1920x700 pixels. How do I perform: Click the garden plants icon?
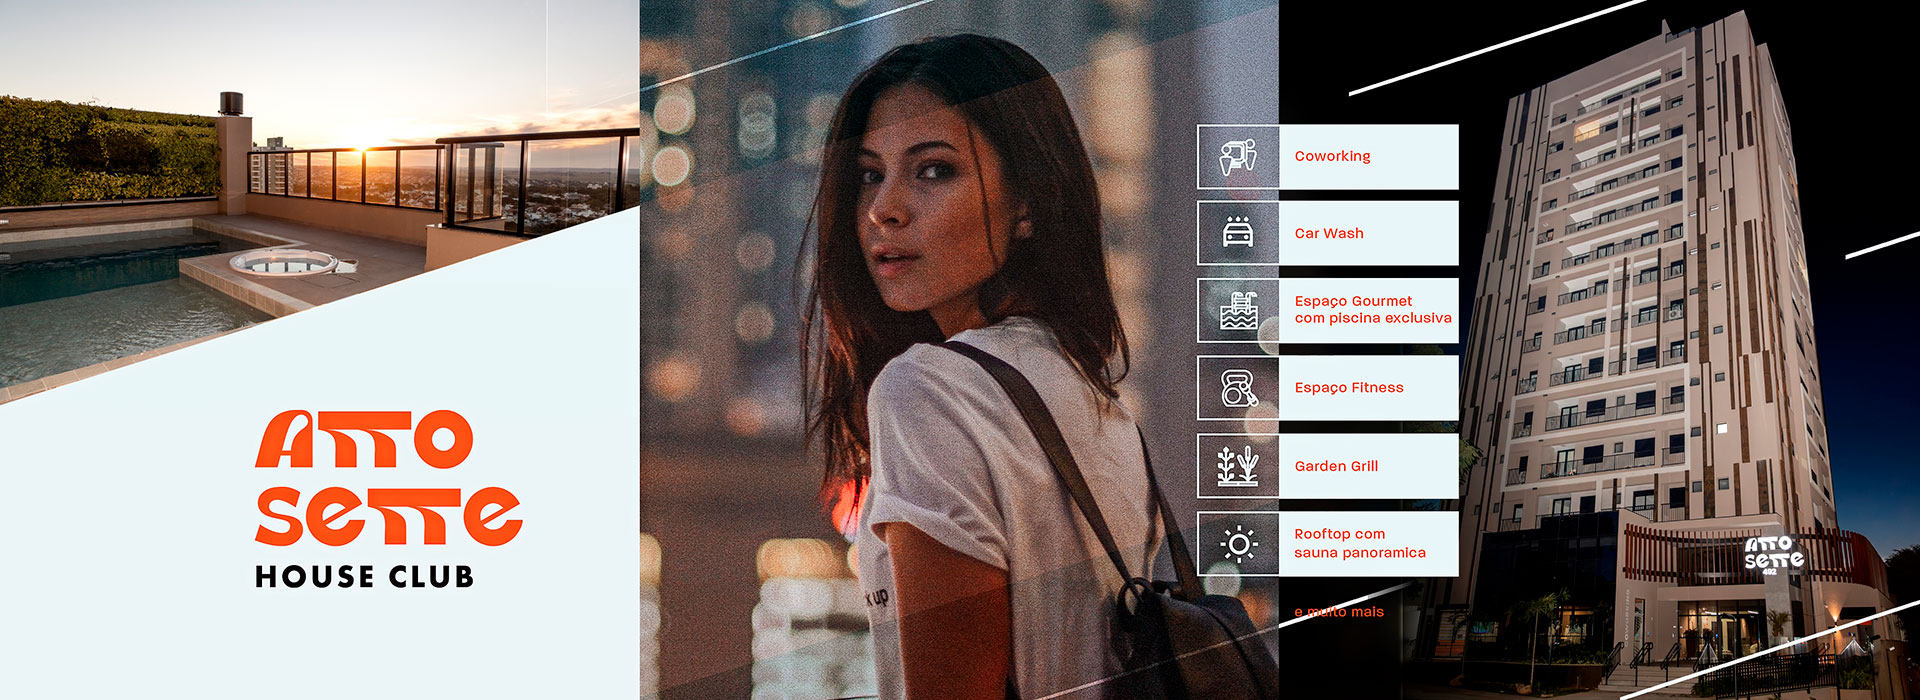coord(1238,466)
